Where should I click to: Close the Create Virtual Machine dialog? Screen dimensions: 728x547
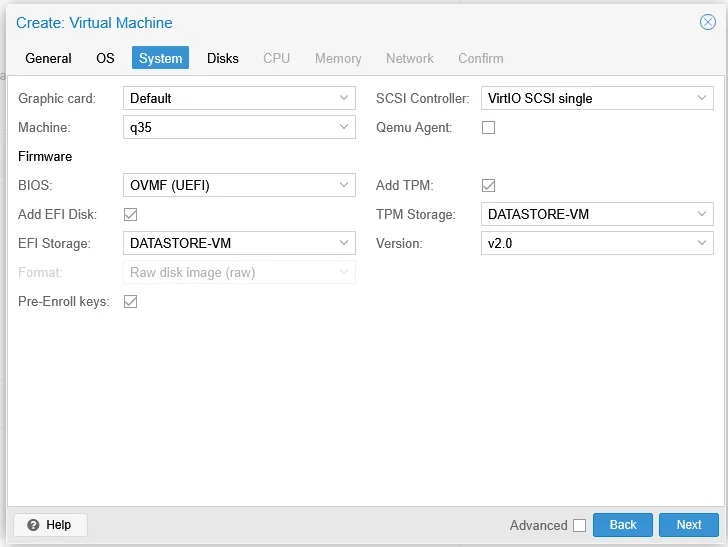pos(707,22)
